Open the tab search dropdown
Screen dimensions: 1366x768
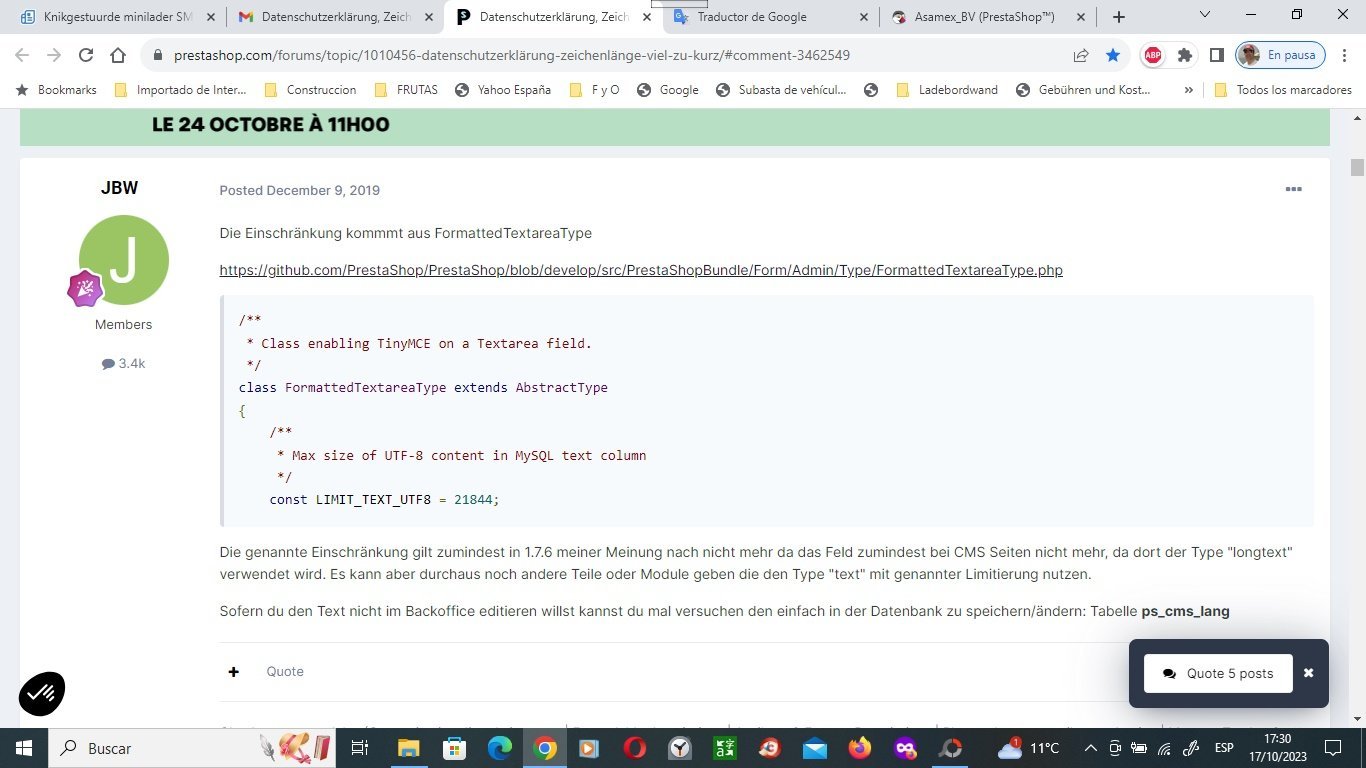pos(1205,15)
